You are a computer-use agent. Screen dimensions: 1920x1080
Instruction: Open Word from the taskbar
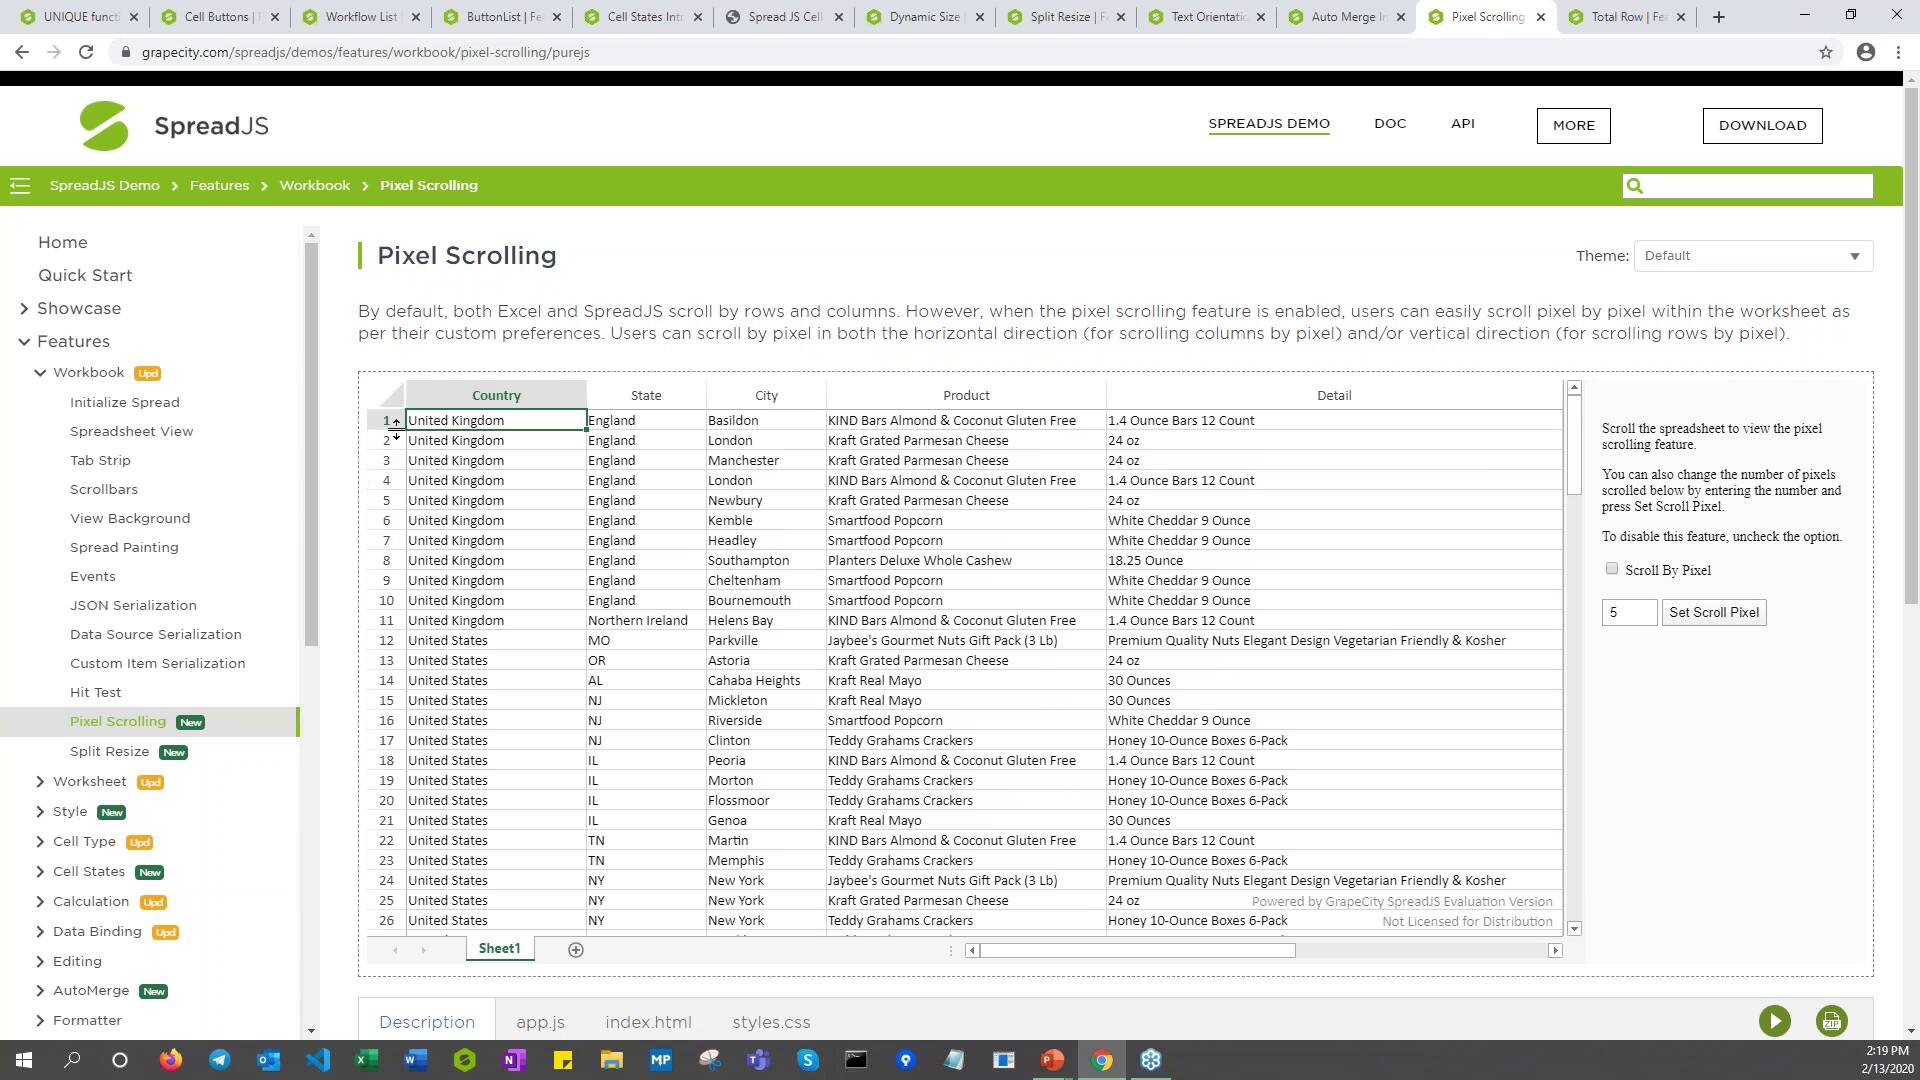coord(416,1060)
